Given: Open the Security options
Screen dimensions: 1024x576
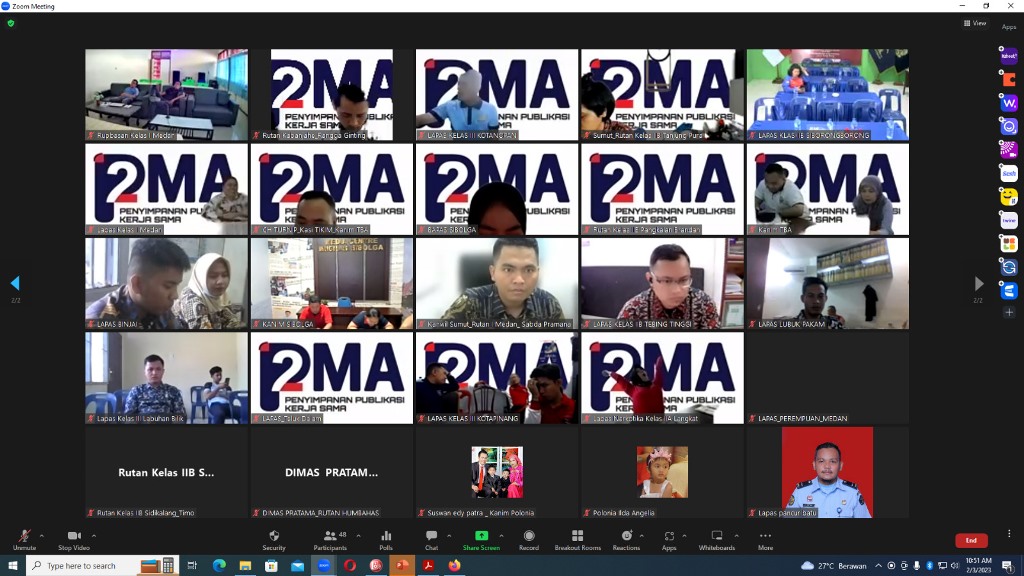Looking at the screenshot, I should click(x=273, y=540).
